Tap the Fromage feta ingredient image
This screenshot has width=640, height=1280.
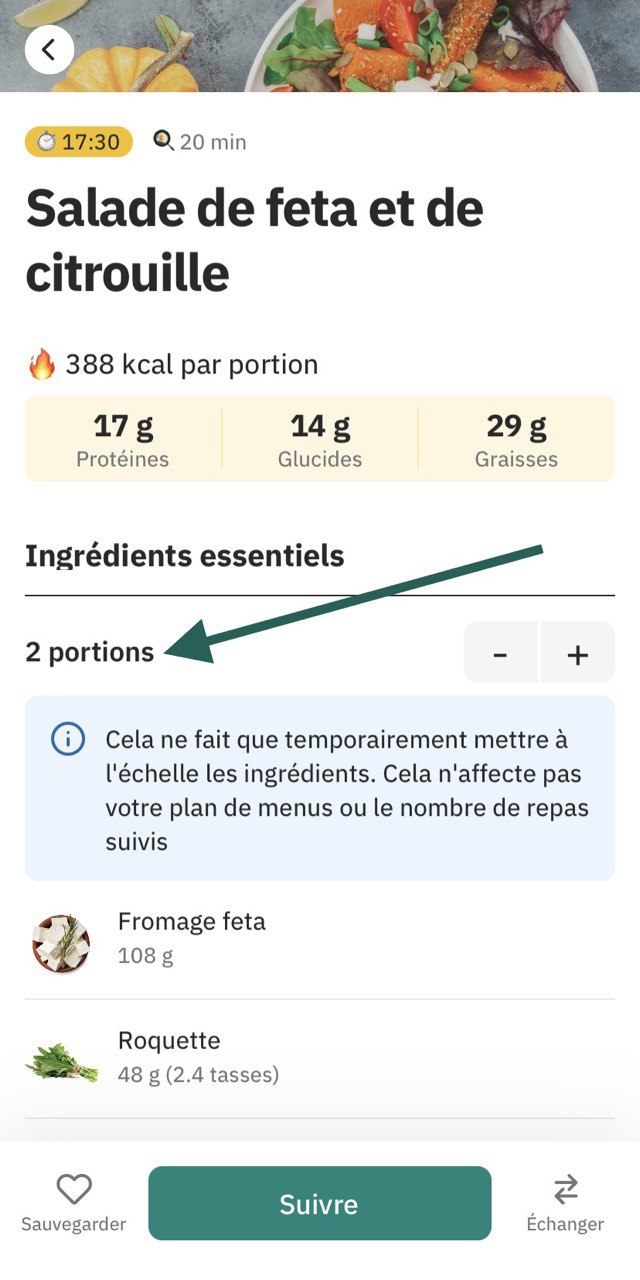[61, 943]
